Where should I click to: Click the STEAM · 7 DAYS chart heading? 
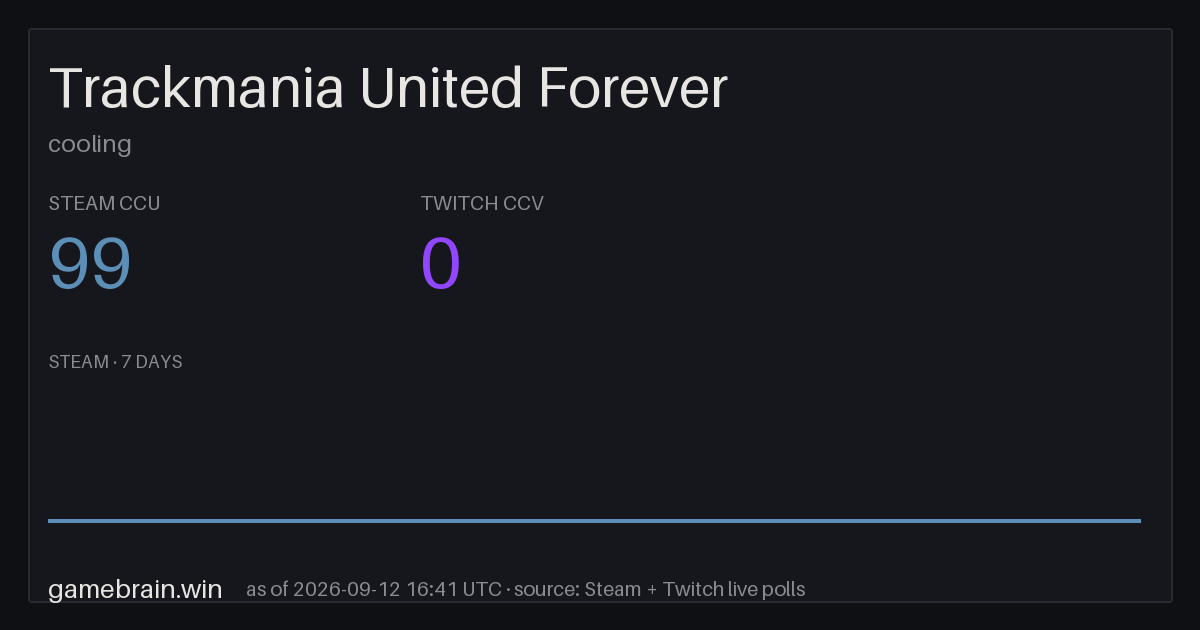[x=115, y=362]
